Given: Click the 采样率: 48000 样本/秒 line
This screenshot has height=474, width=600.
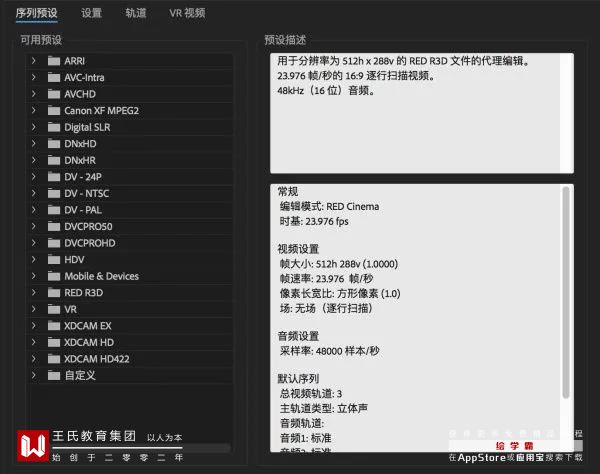Looking at the screenshot, I should pyautogui.click(x=329, y=351).
